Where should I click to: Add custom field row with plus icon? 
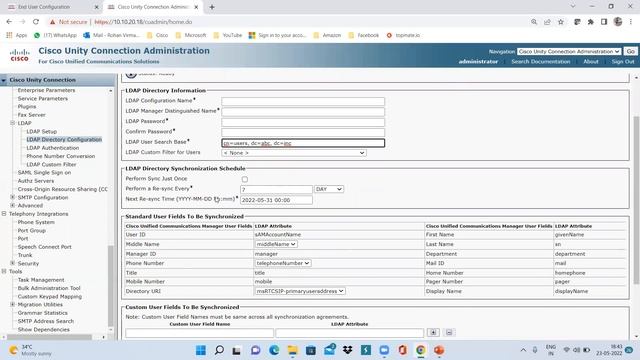tap(433, 333)
